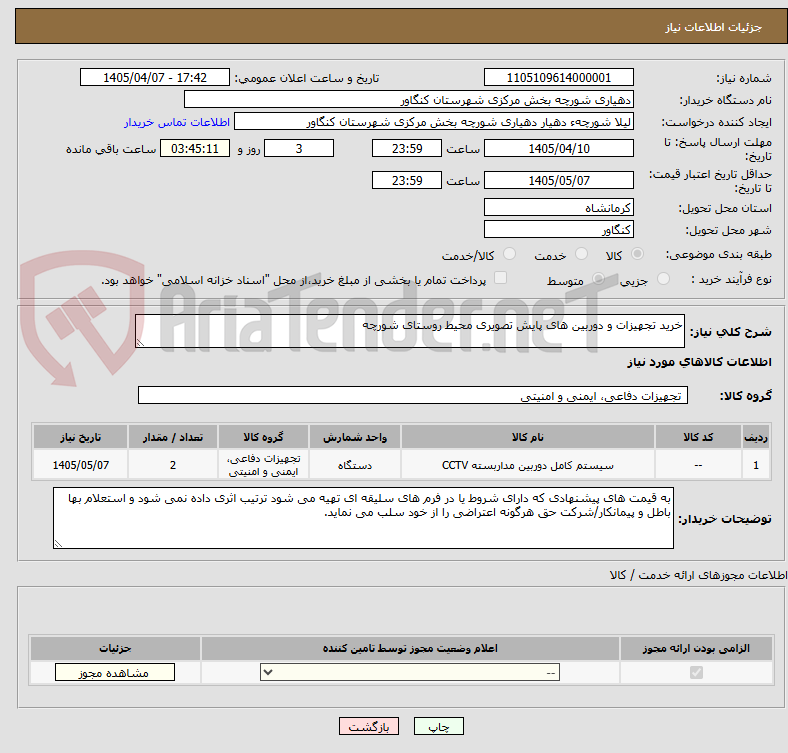Click the بازگشت back button
Viewport: 788px width, 753px height.
click(x=369, y=726)
